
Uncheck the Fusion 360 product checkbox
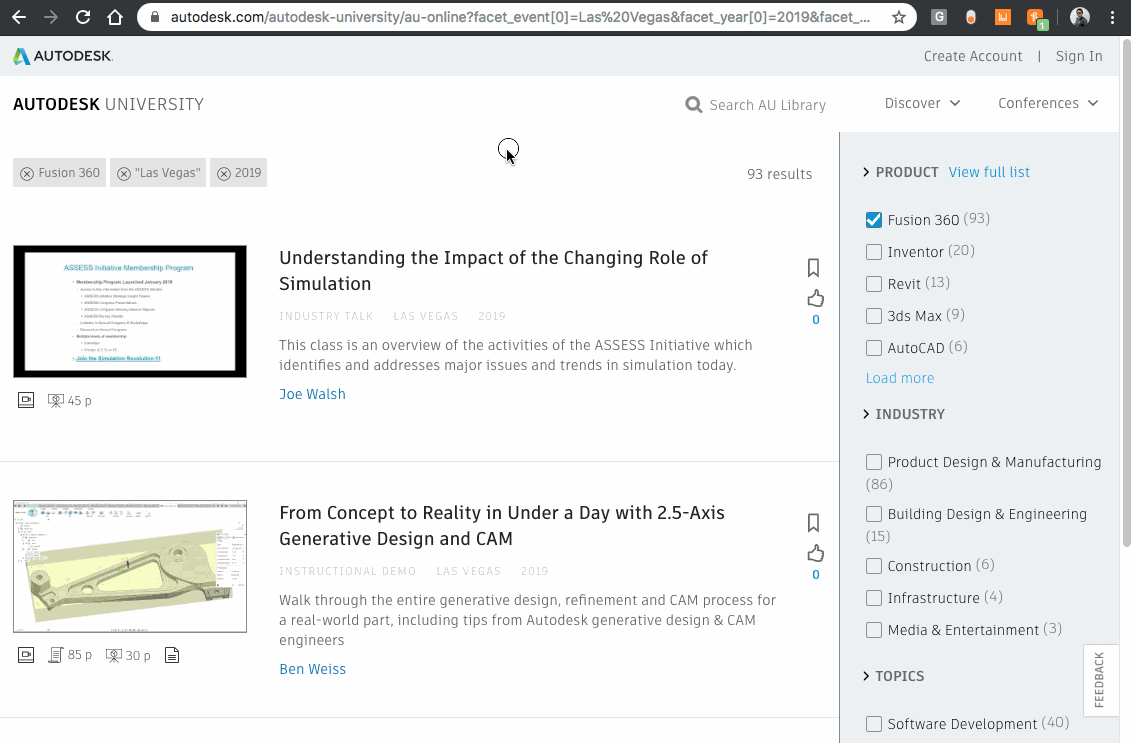[874, 220]
